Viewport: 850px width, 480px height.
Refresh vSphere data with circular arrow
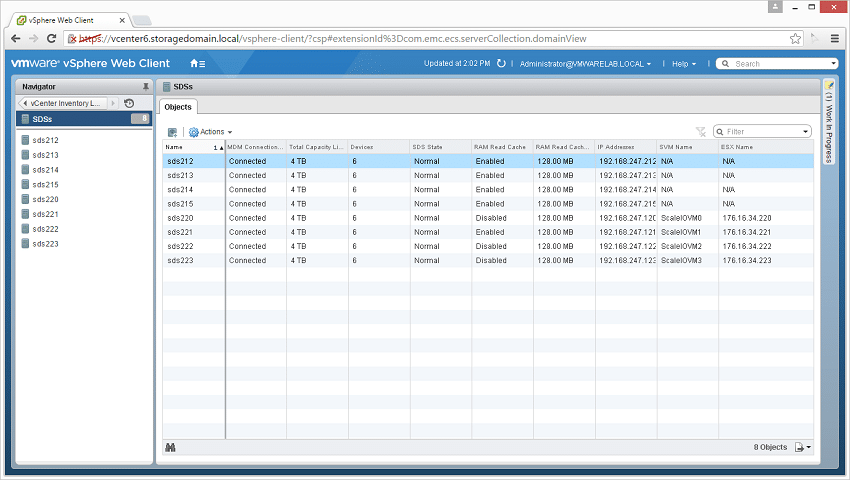click(501, 63)
